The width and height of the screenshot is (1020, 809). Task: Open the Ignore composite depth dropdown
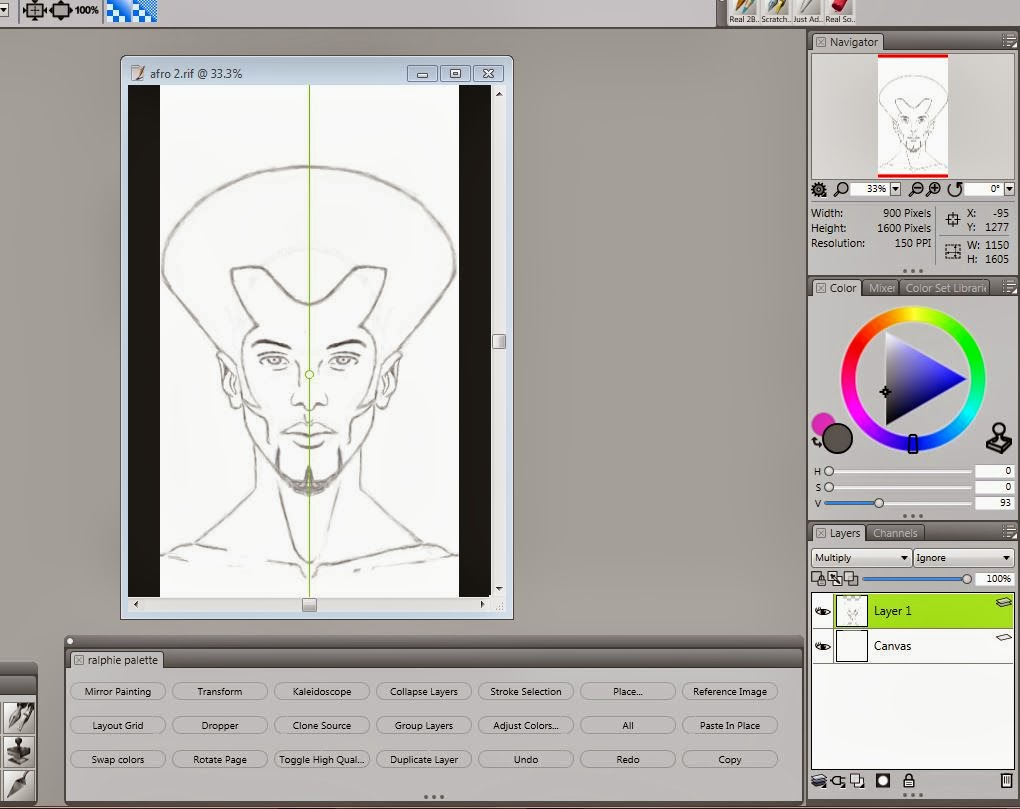(962, 557)
